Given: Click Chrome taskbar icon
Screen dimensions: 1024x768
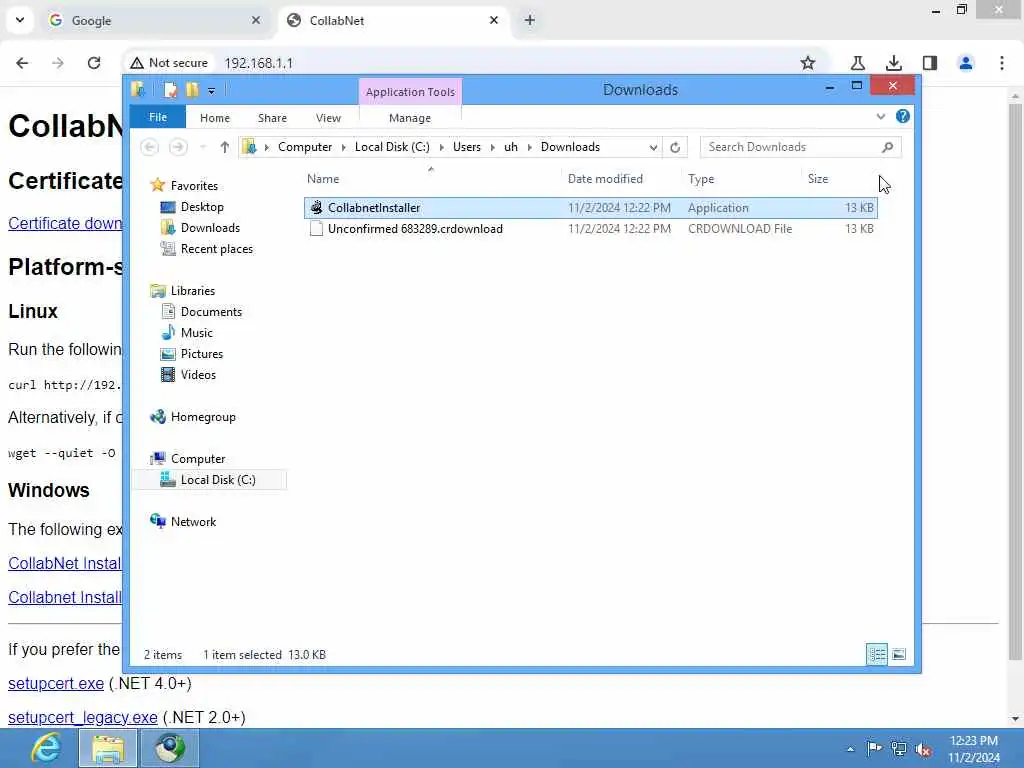Looking at the screenshot, I should 170,748.
